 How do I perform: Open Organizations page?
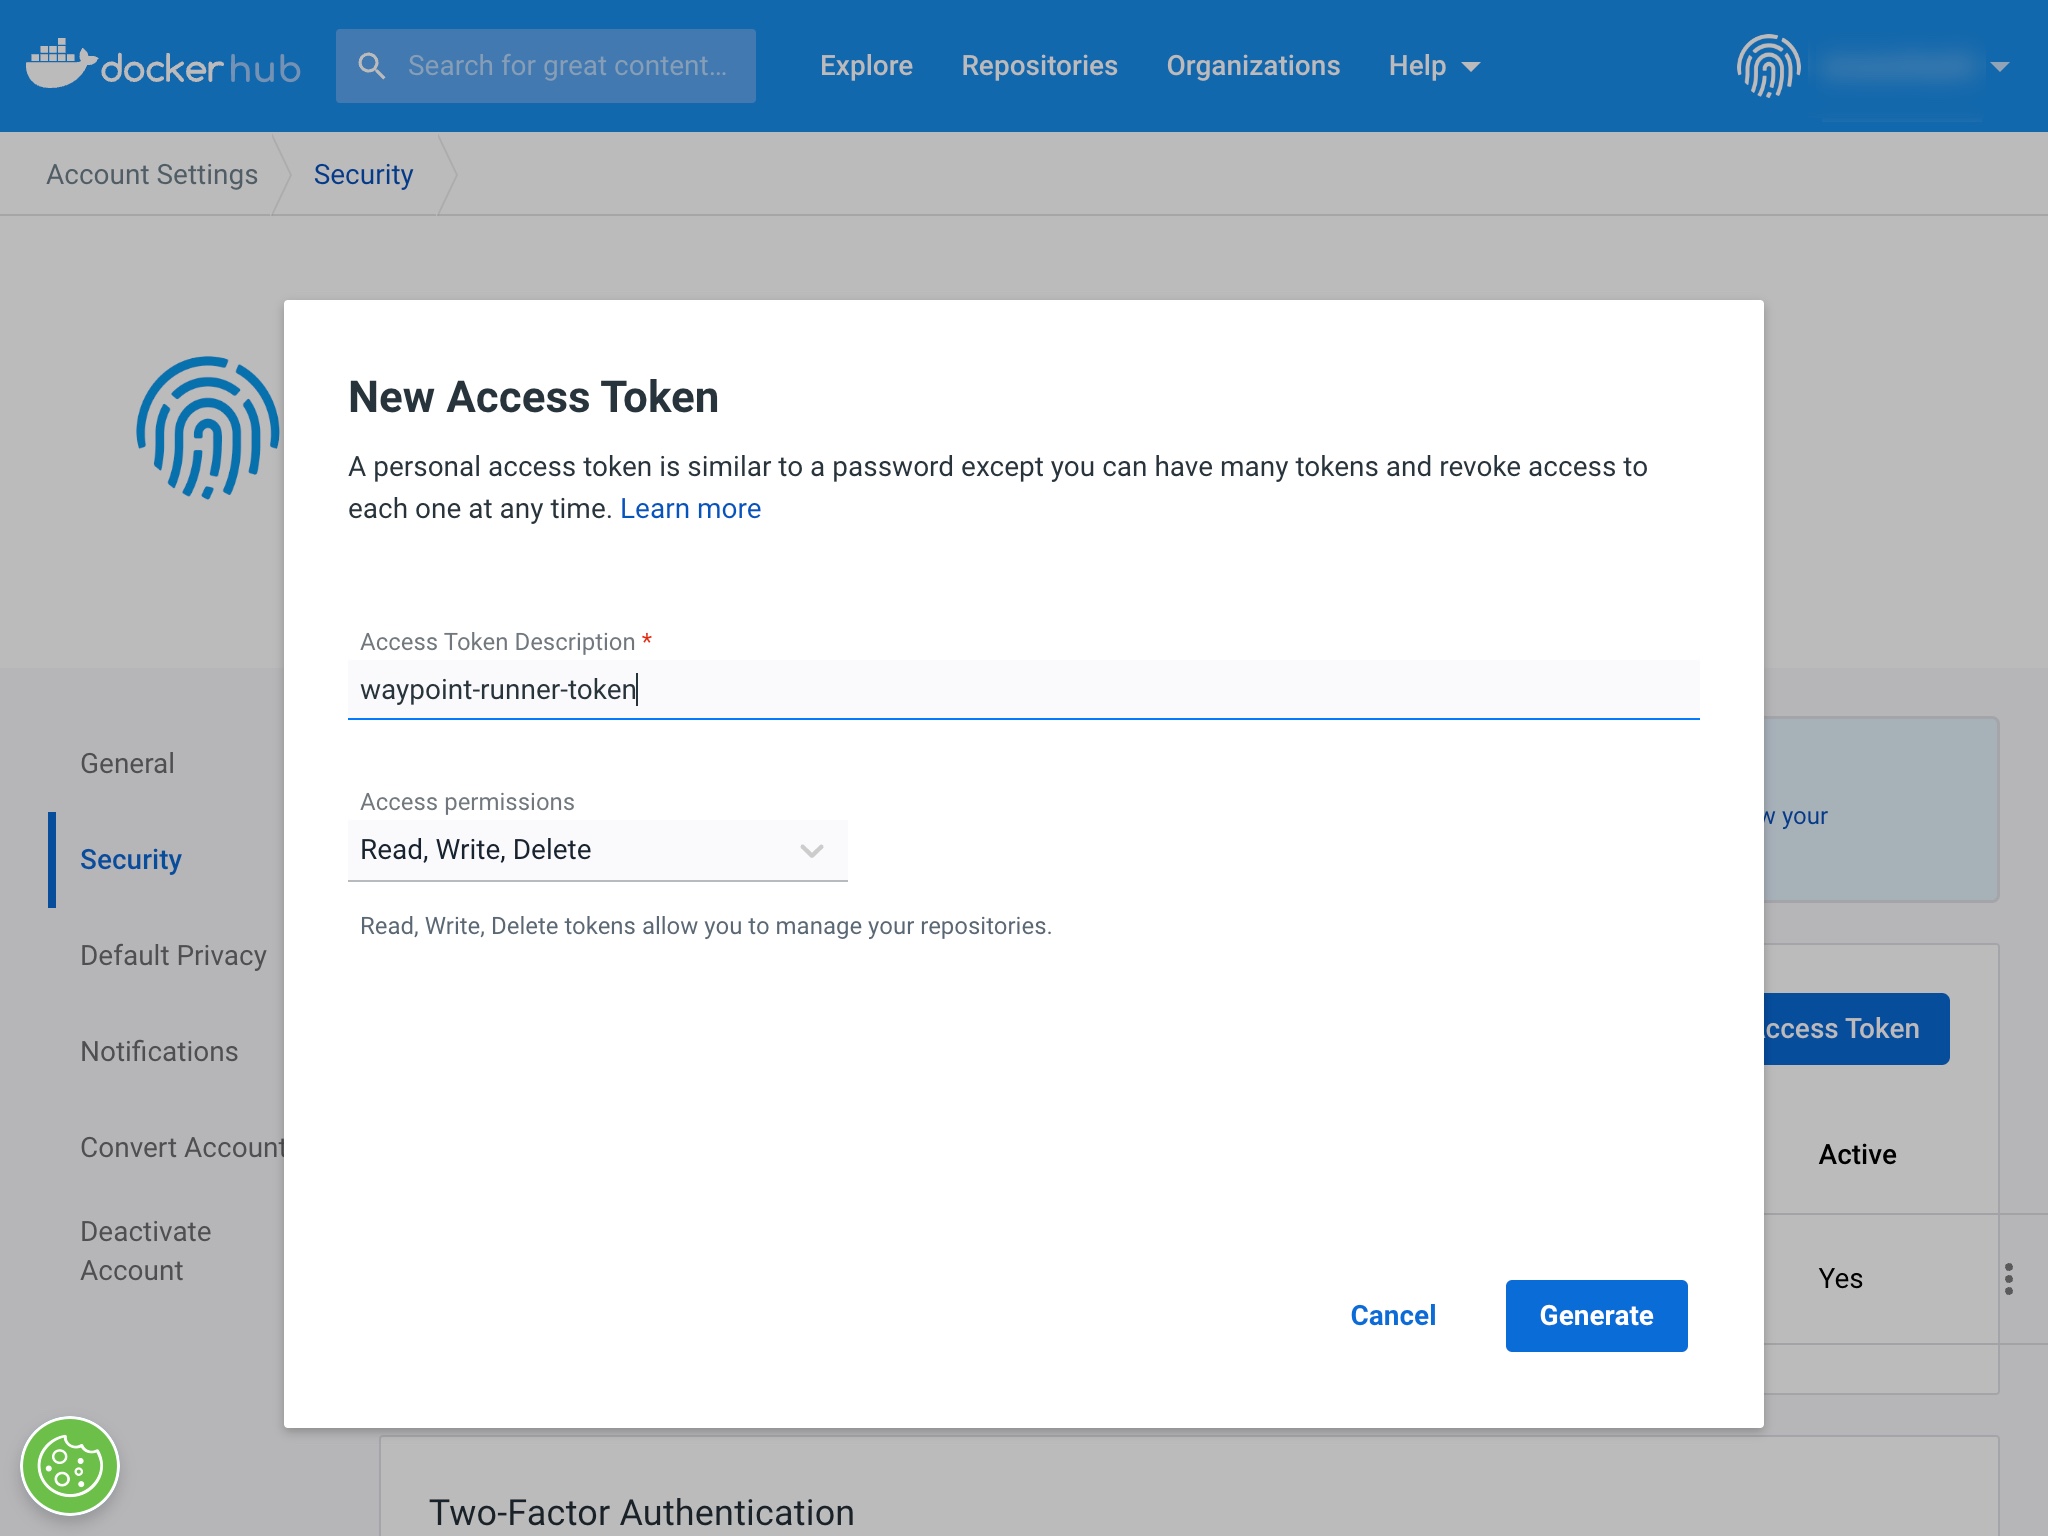pos(1253,66)
